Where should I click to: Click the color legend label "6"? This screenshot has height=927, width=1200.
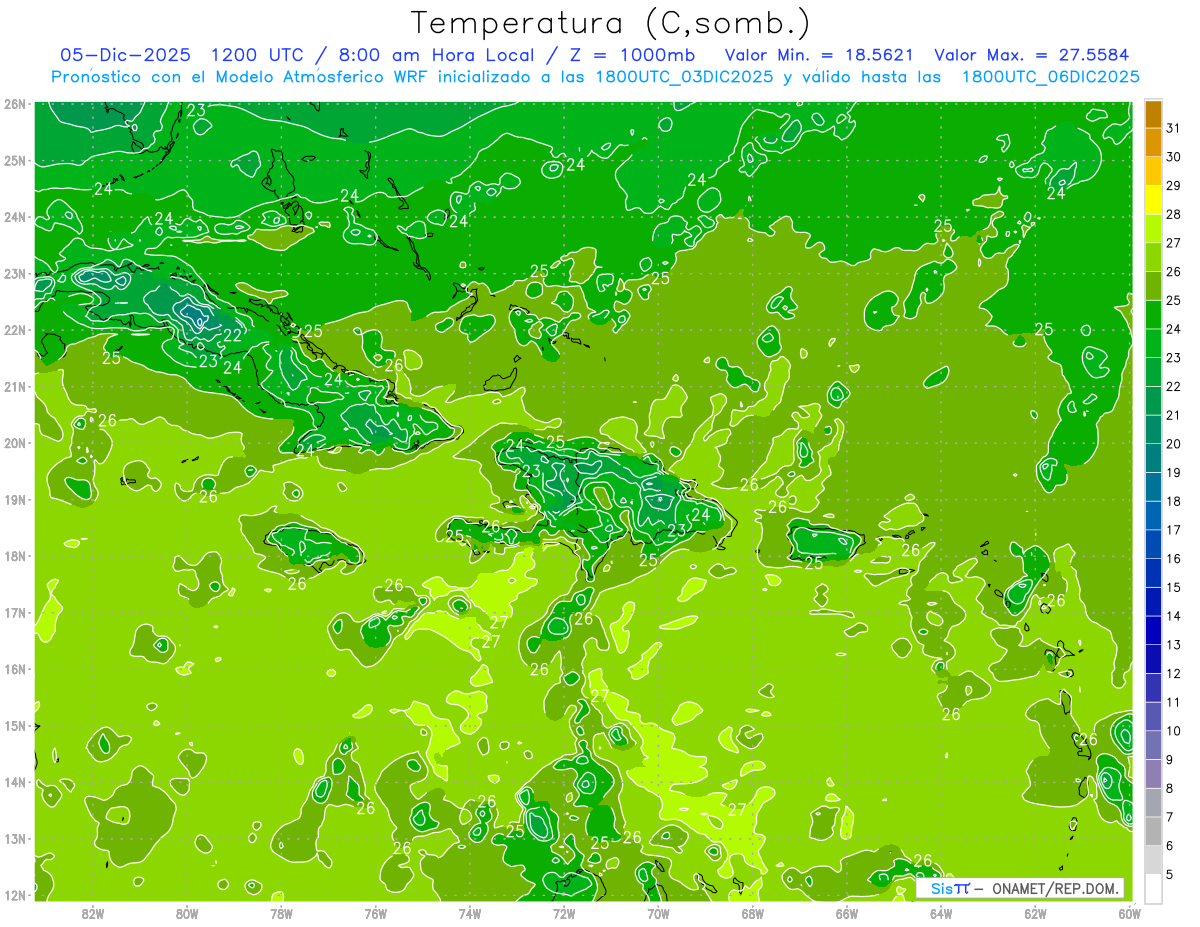point(1169,845)
